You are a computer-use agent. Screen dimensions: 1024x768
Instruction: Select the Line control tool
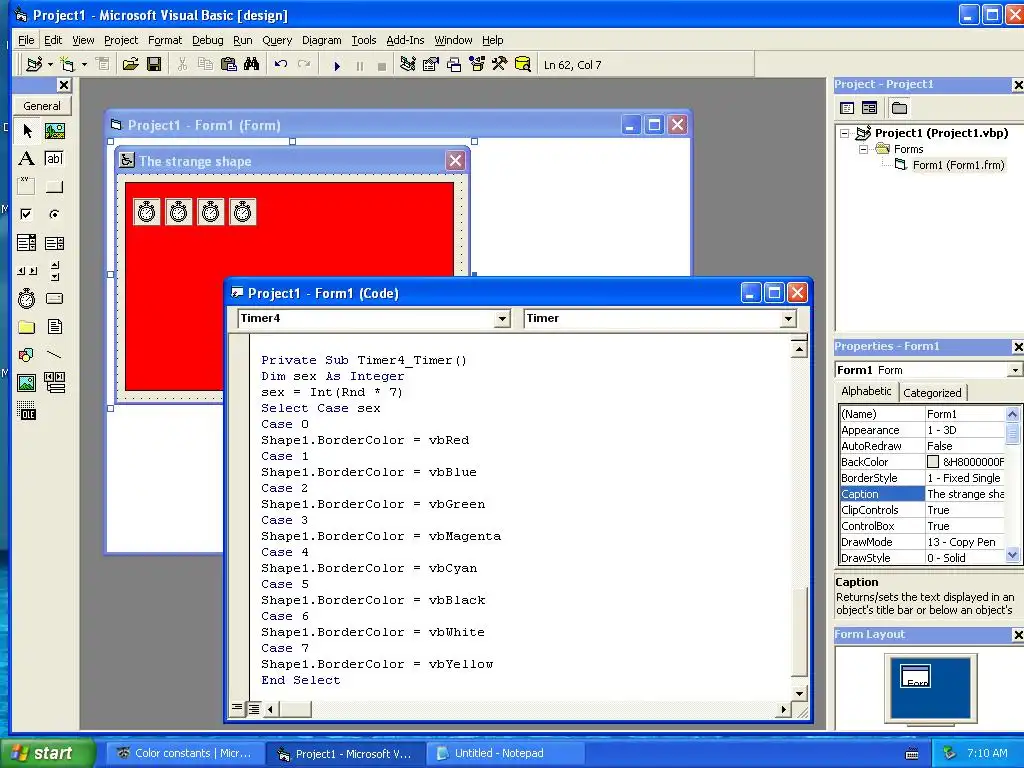click(54, 355)
